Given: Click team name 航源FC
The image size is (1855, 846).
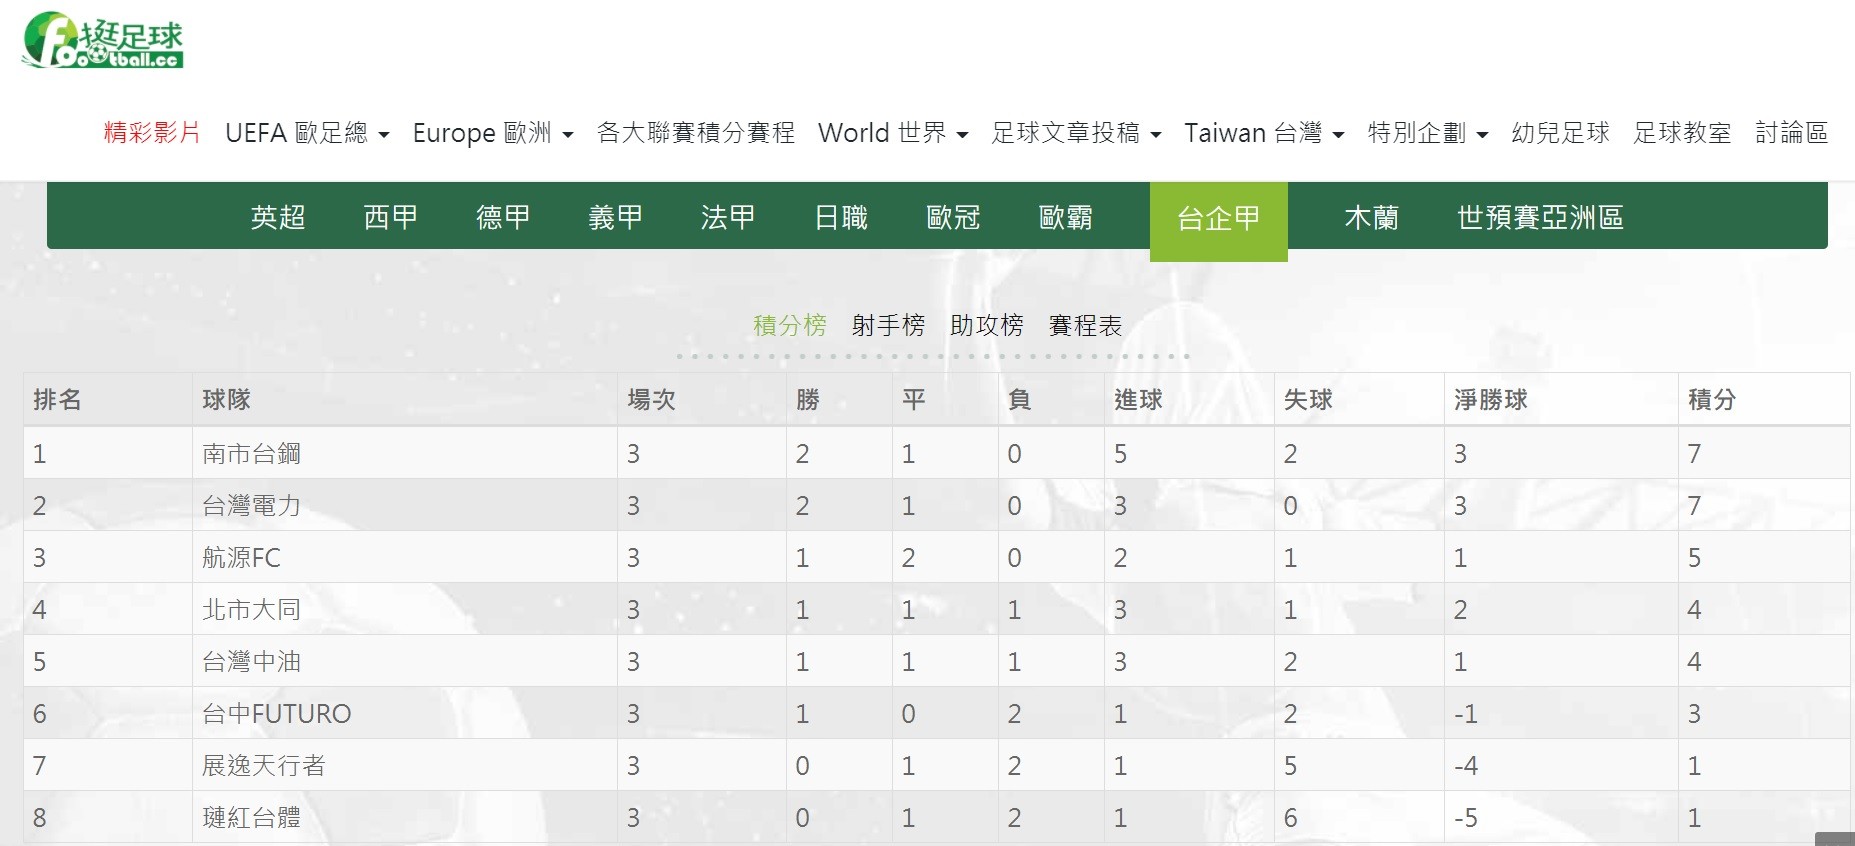Looking at the screenshot, I should [241, 558].
